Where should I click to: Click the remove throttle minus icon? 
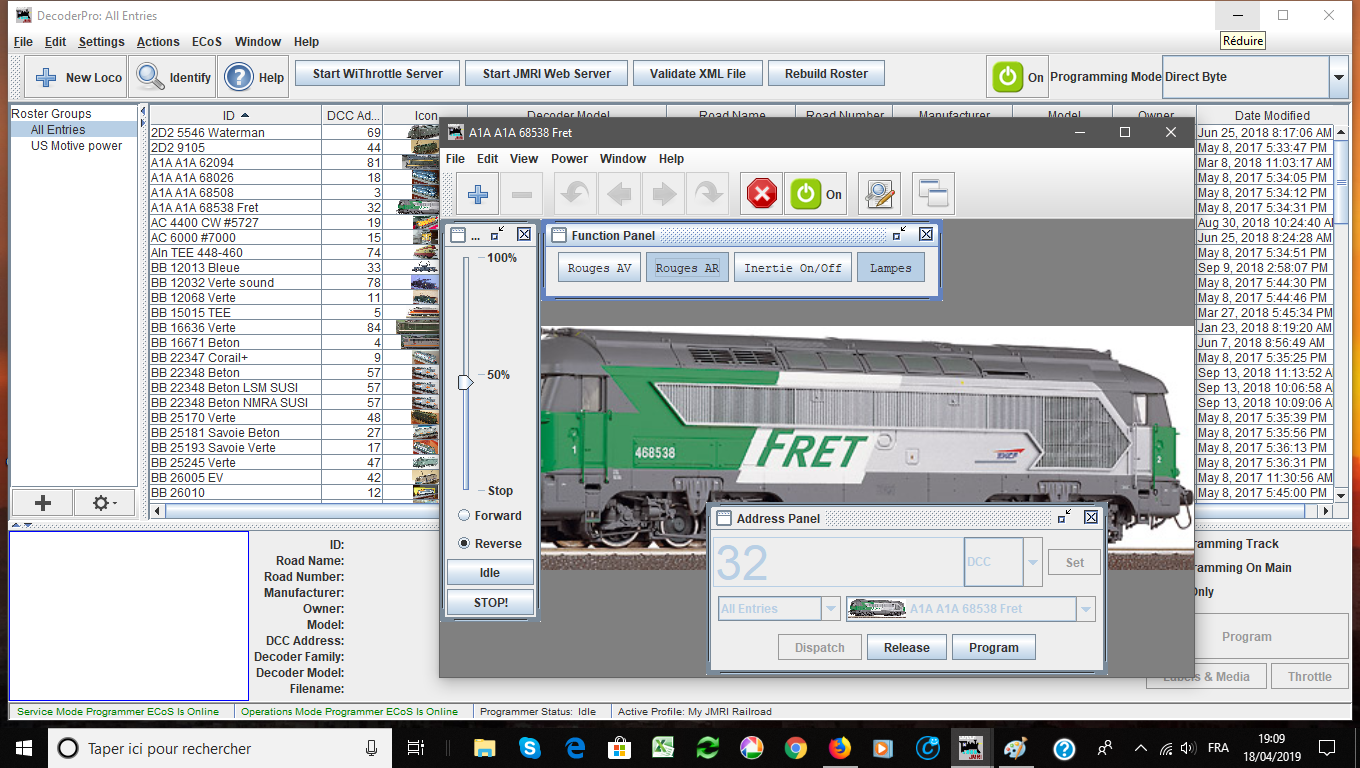[x=522, y=195]
